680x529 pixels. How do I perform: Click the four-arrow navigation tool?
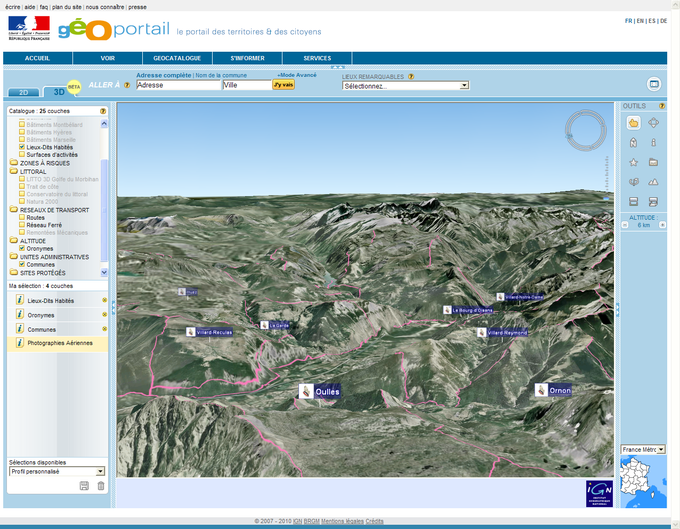pos(653,123)
